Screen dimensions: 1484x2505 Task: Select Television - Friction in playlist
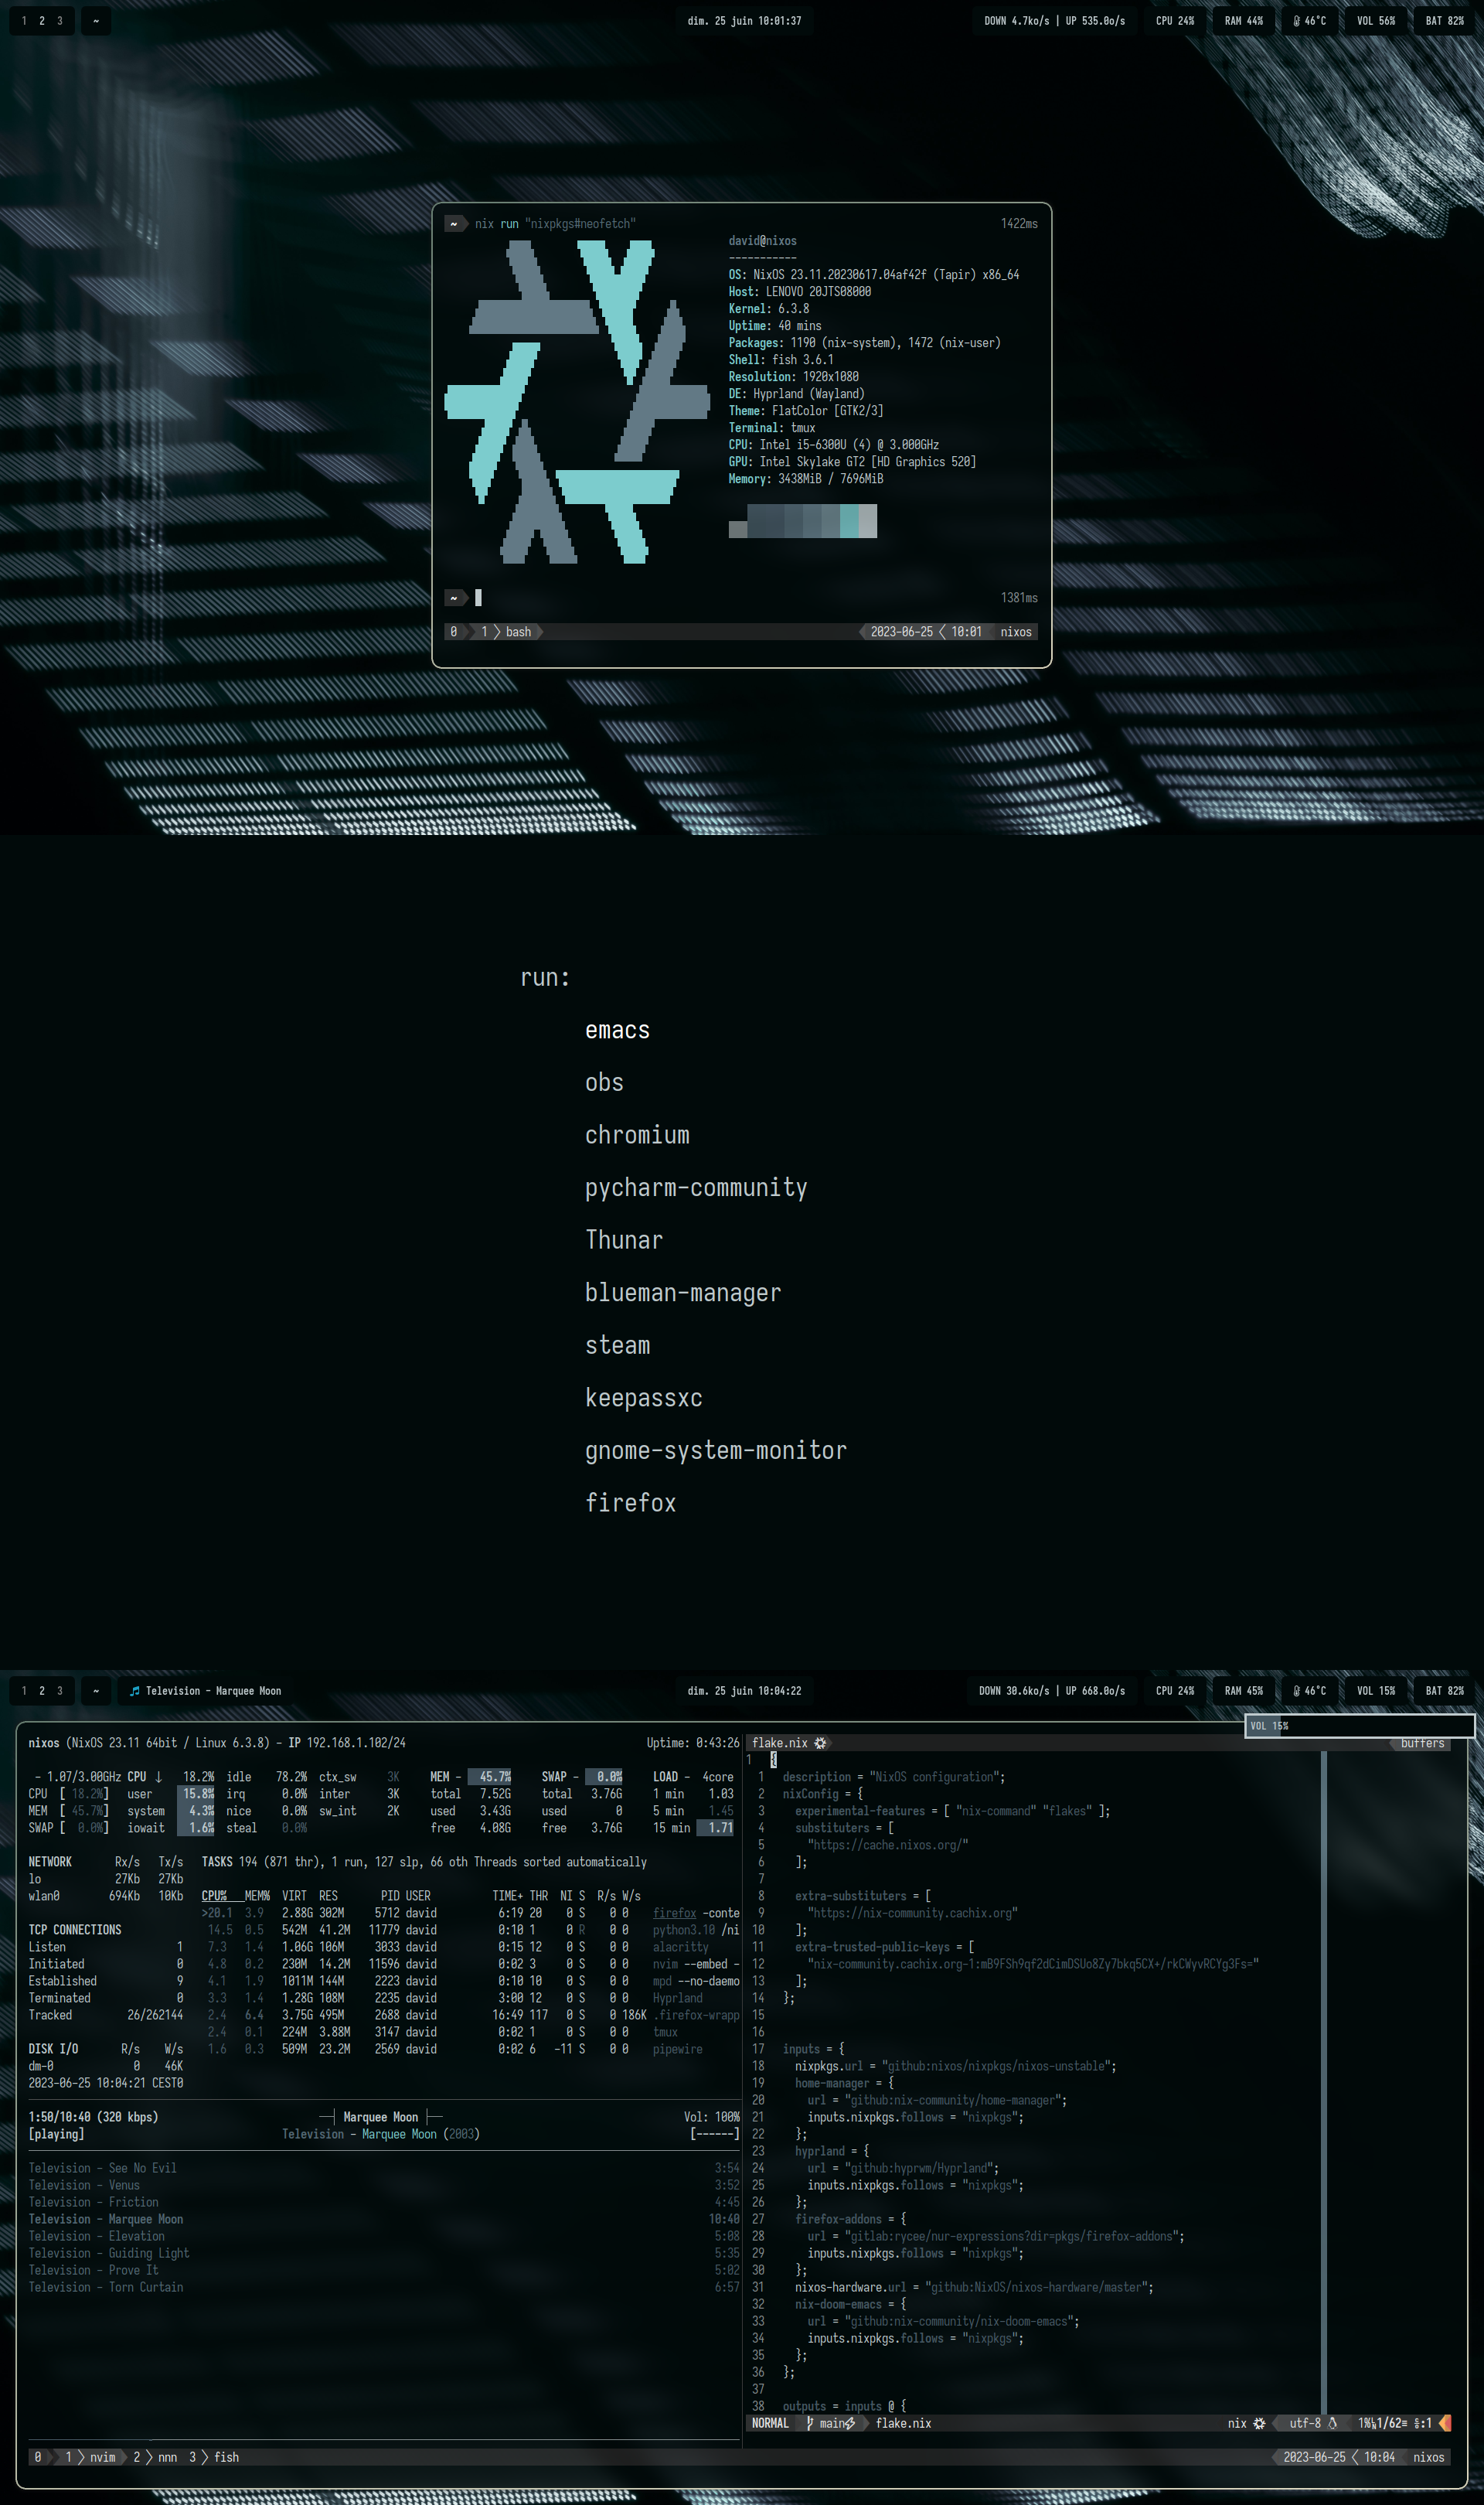click(x=384, y=2202)
